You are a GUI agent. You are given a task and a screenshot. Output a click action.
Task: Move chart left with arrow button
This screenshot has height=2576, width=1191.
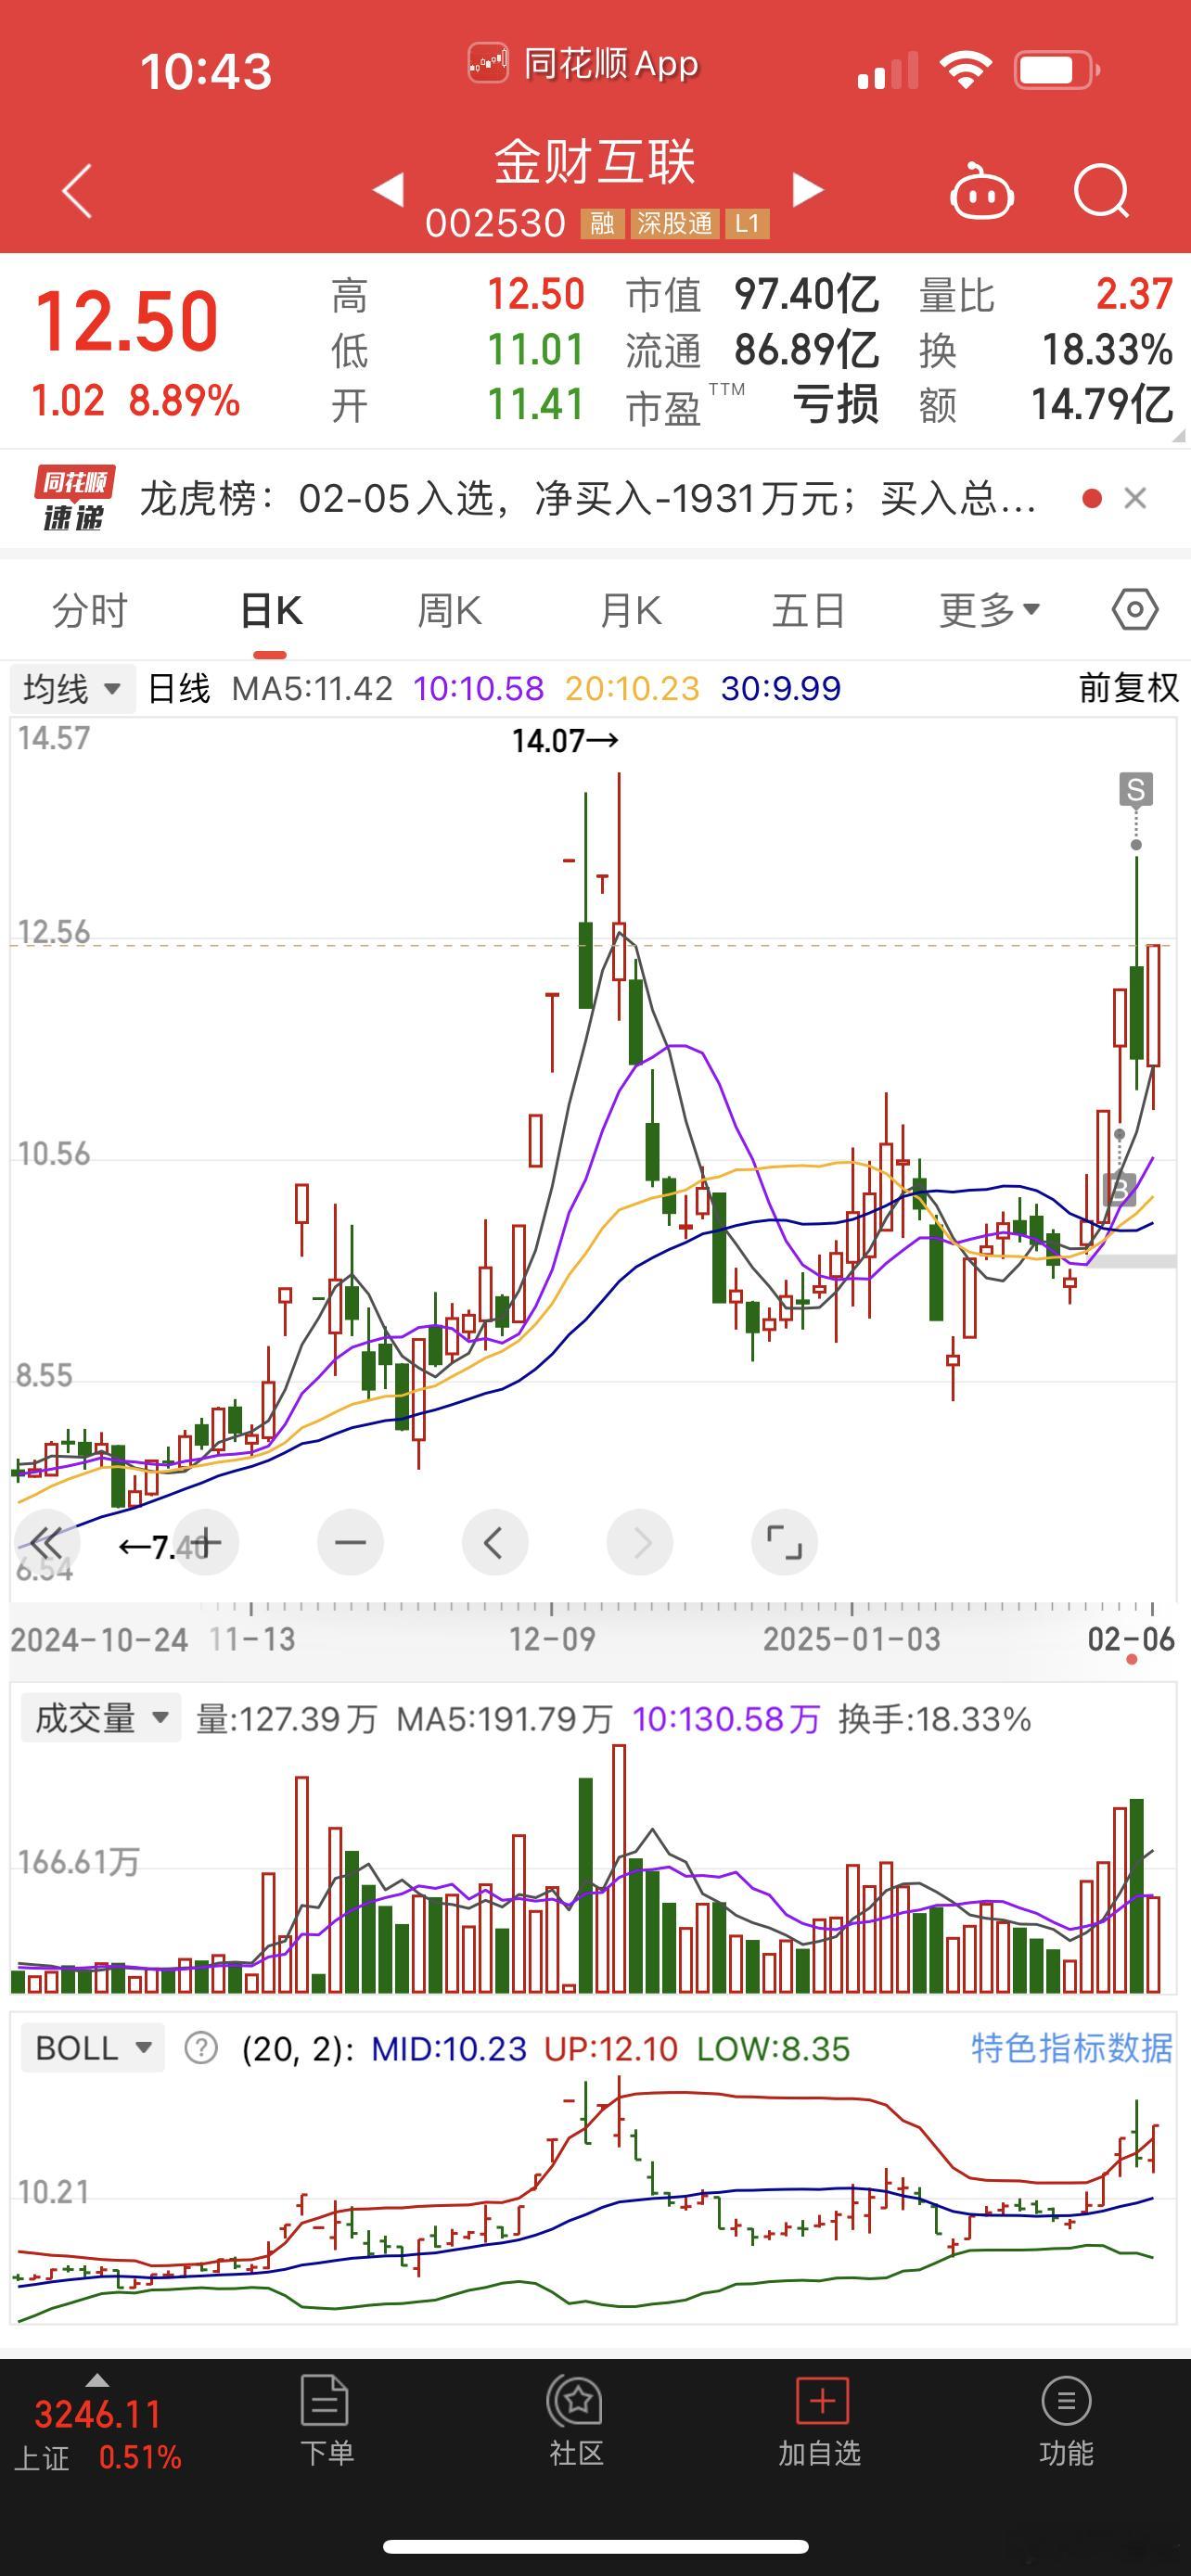tap(495, 1542)
